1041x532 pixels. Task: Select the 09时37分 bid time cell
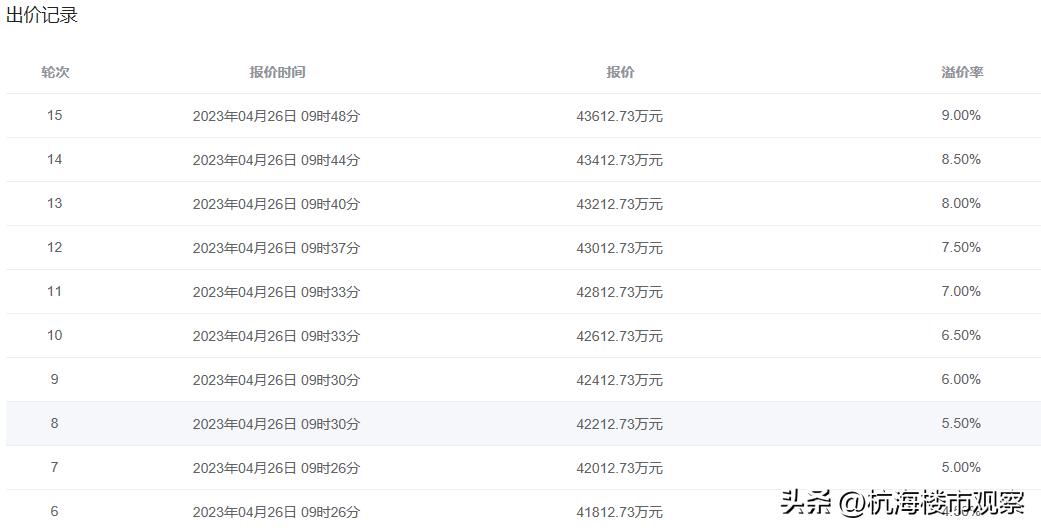tap(276, 248)
